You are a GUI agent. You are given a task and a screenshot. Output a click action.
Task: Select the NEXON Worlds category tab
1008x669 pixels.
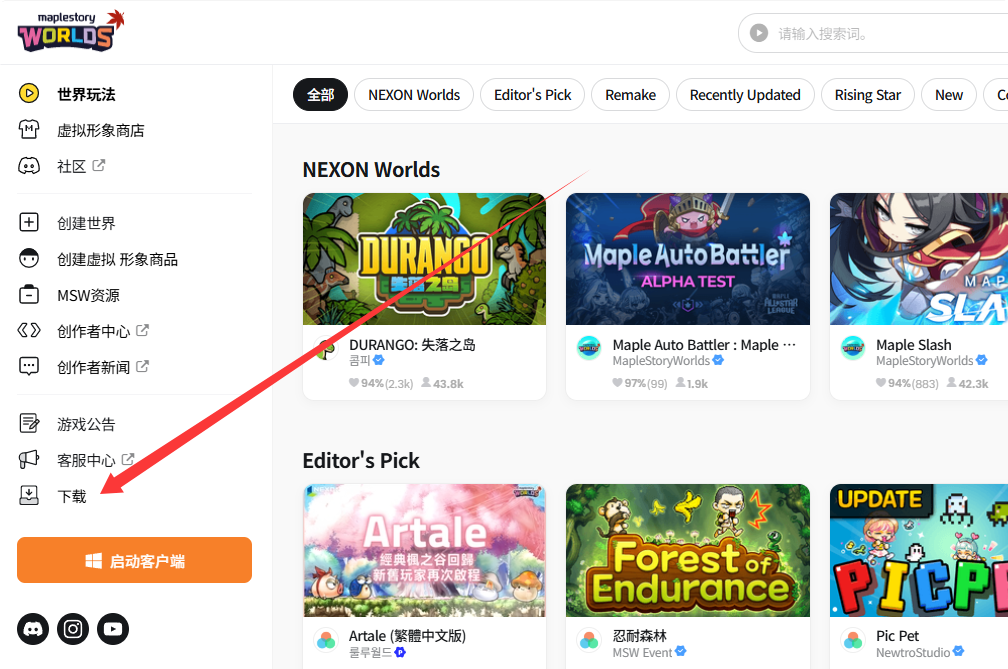pyautogui.click(x=414, y=94)
